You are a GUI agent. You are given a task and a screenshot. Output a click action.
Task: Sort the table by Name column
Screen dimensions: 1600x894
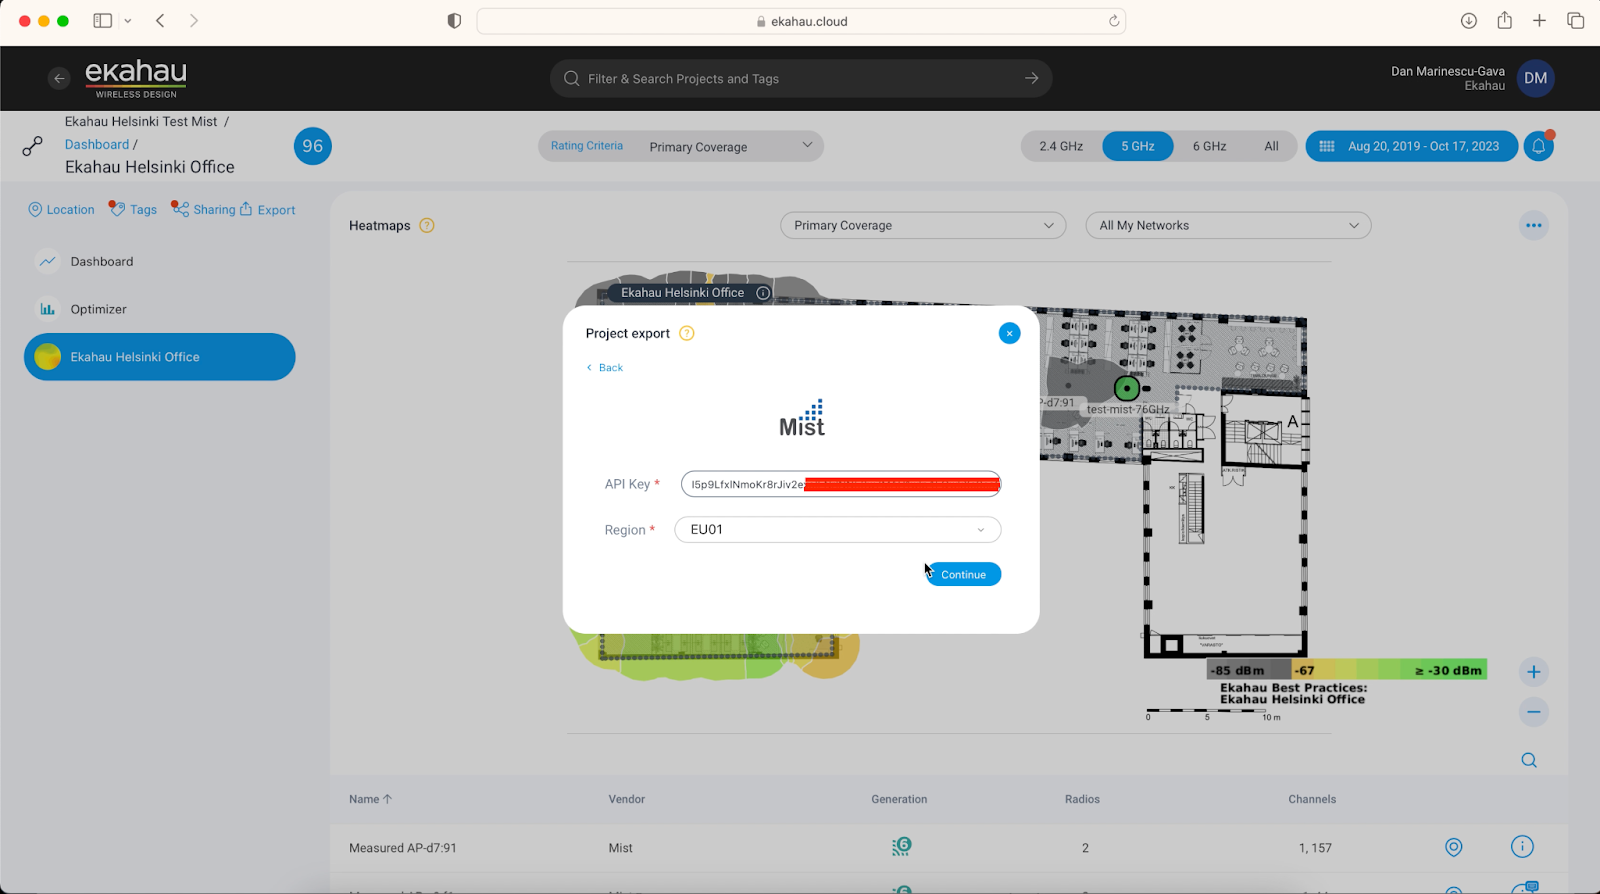tap(370, 799)
